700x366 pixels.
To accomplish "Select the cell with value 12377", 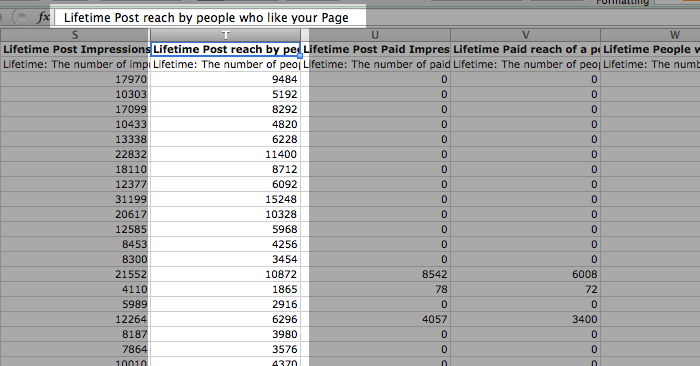I will (75, 184).
